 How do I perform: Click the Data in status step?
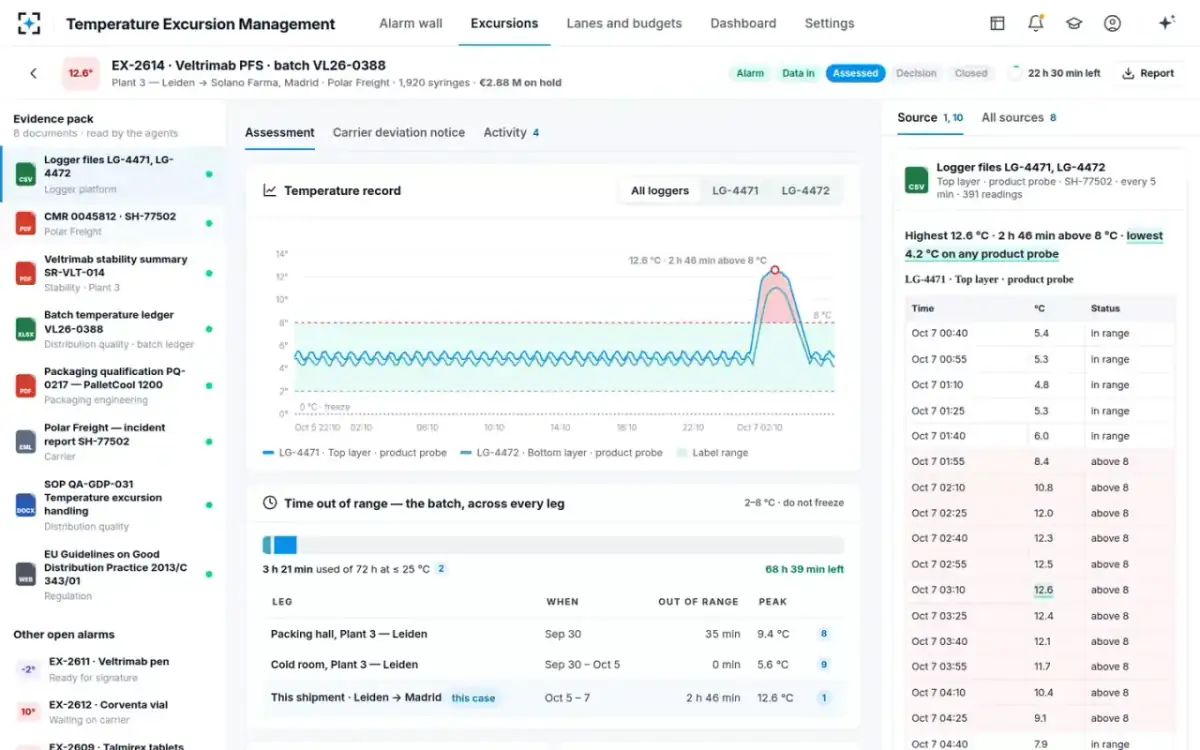pos(798,73)
